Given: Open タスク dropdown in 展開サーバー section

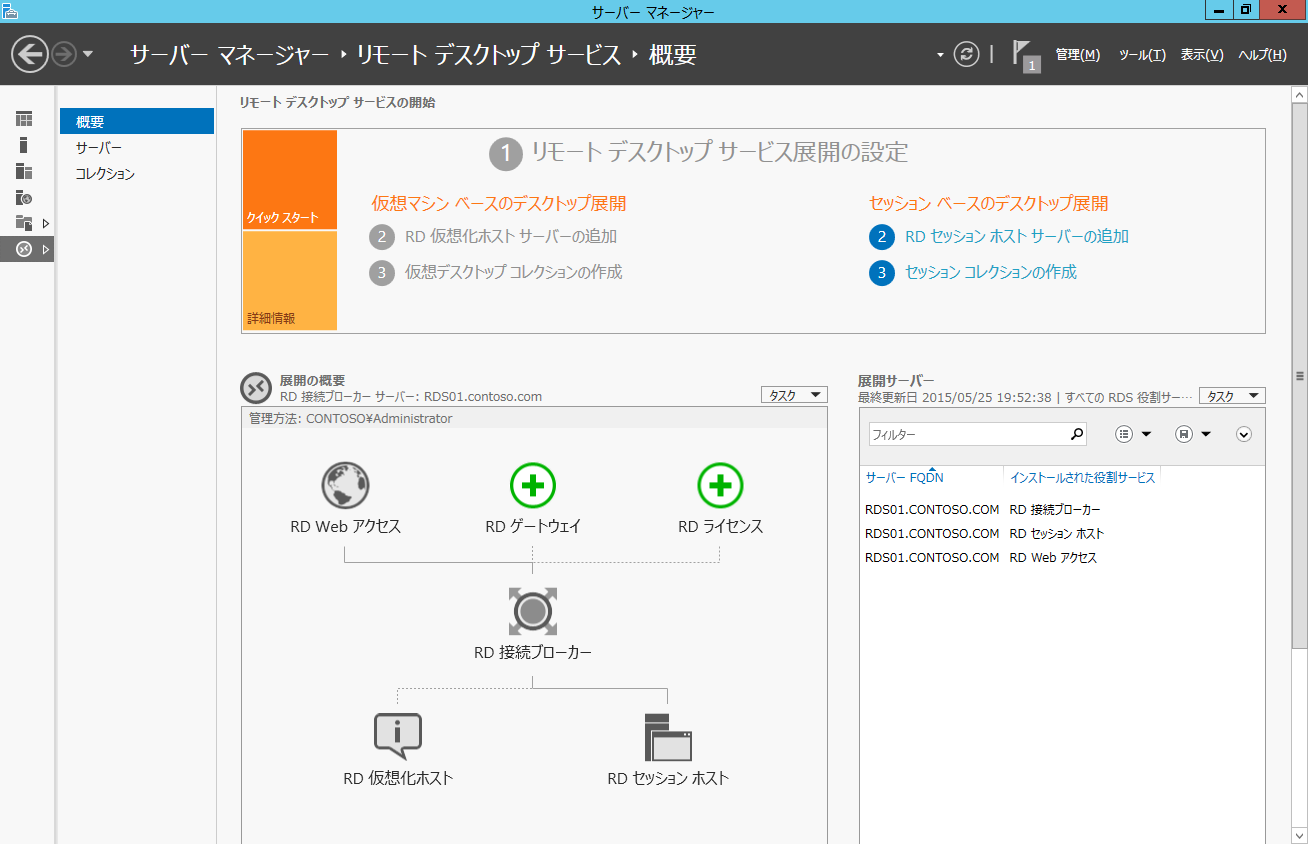Looking at the screenshot, I should (1231, 396).
